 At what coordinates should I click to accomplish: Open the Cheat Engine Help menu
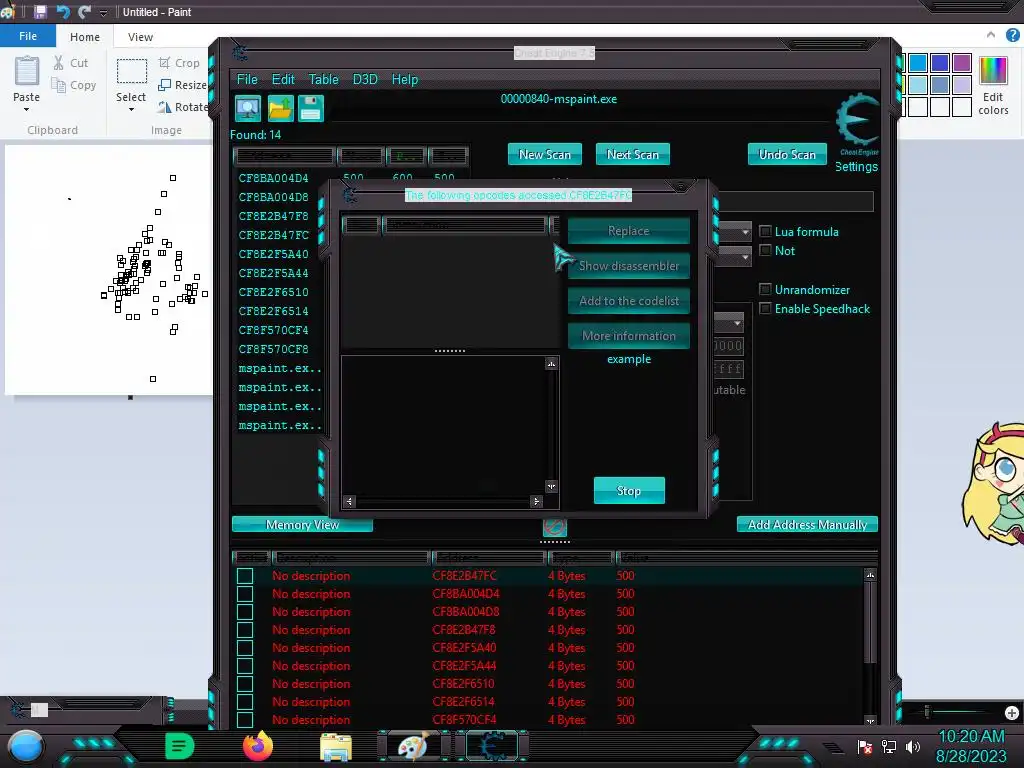click(x=404, y=79)
